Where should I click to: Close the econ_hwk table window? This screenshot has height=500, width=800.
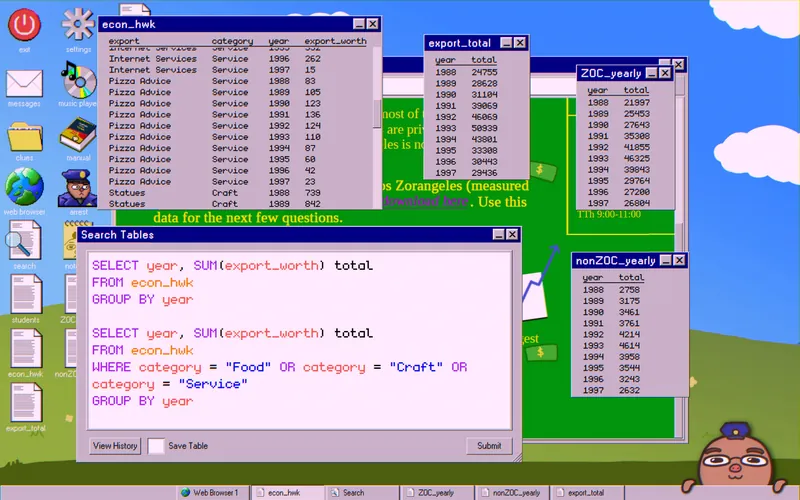pyautogui.click(x=373, y=24)
